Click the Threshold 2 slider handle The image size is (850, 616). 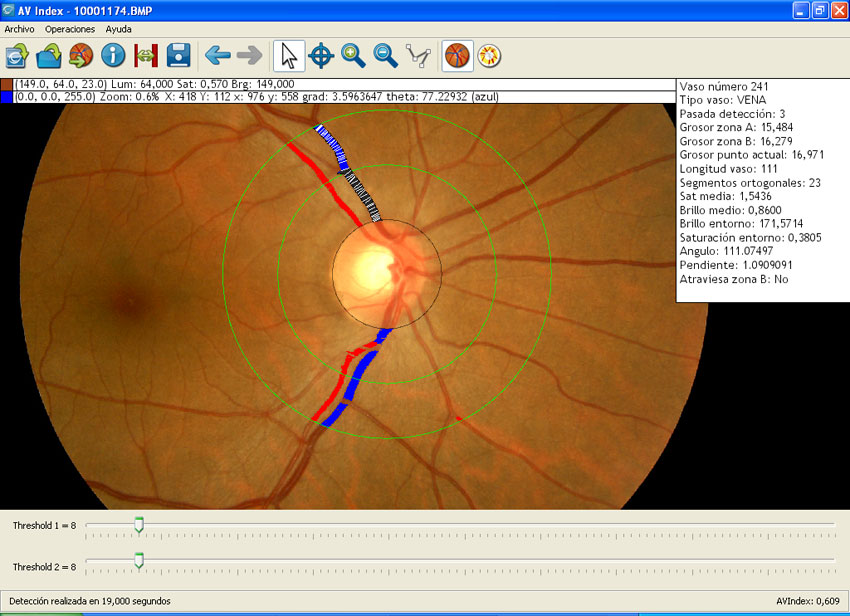point(139,561)
